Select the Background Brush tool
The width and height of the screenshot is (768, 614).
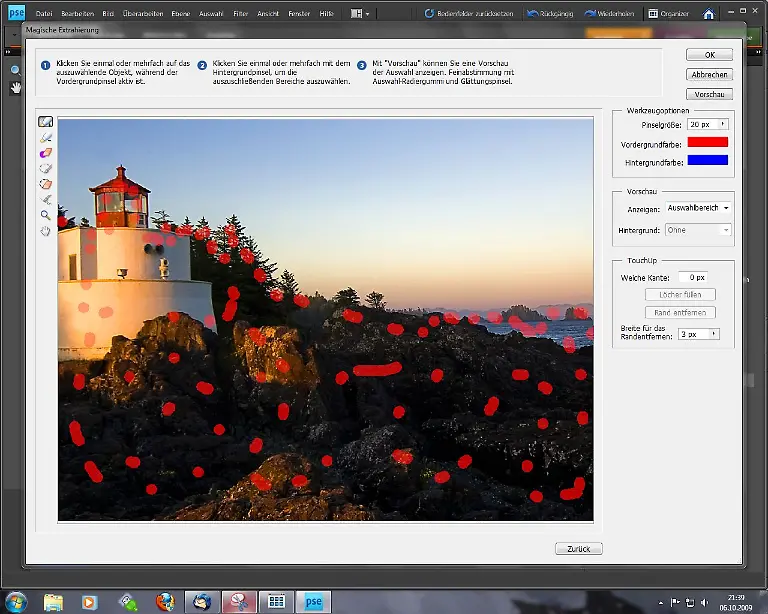(x=45, y=138)
